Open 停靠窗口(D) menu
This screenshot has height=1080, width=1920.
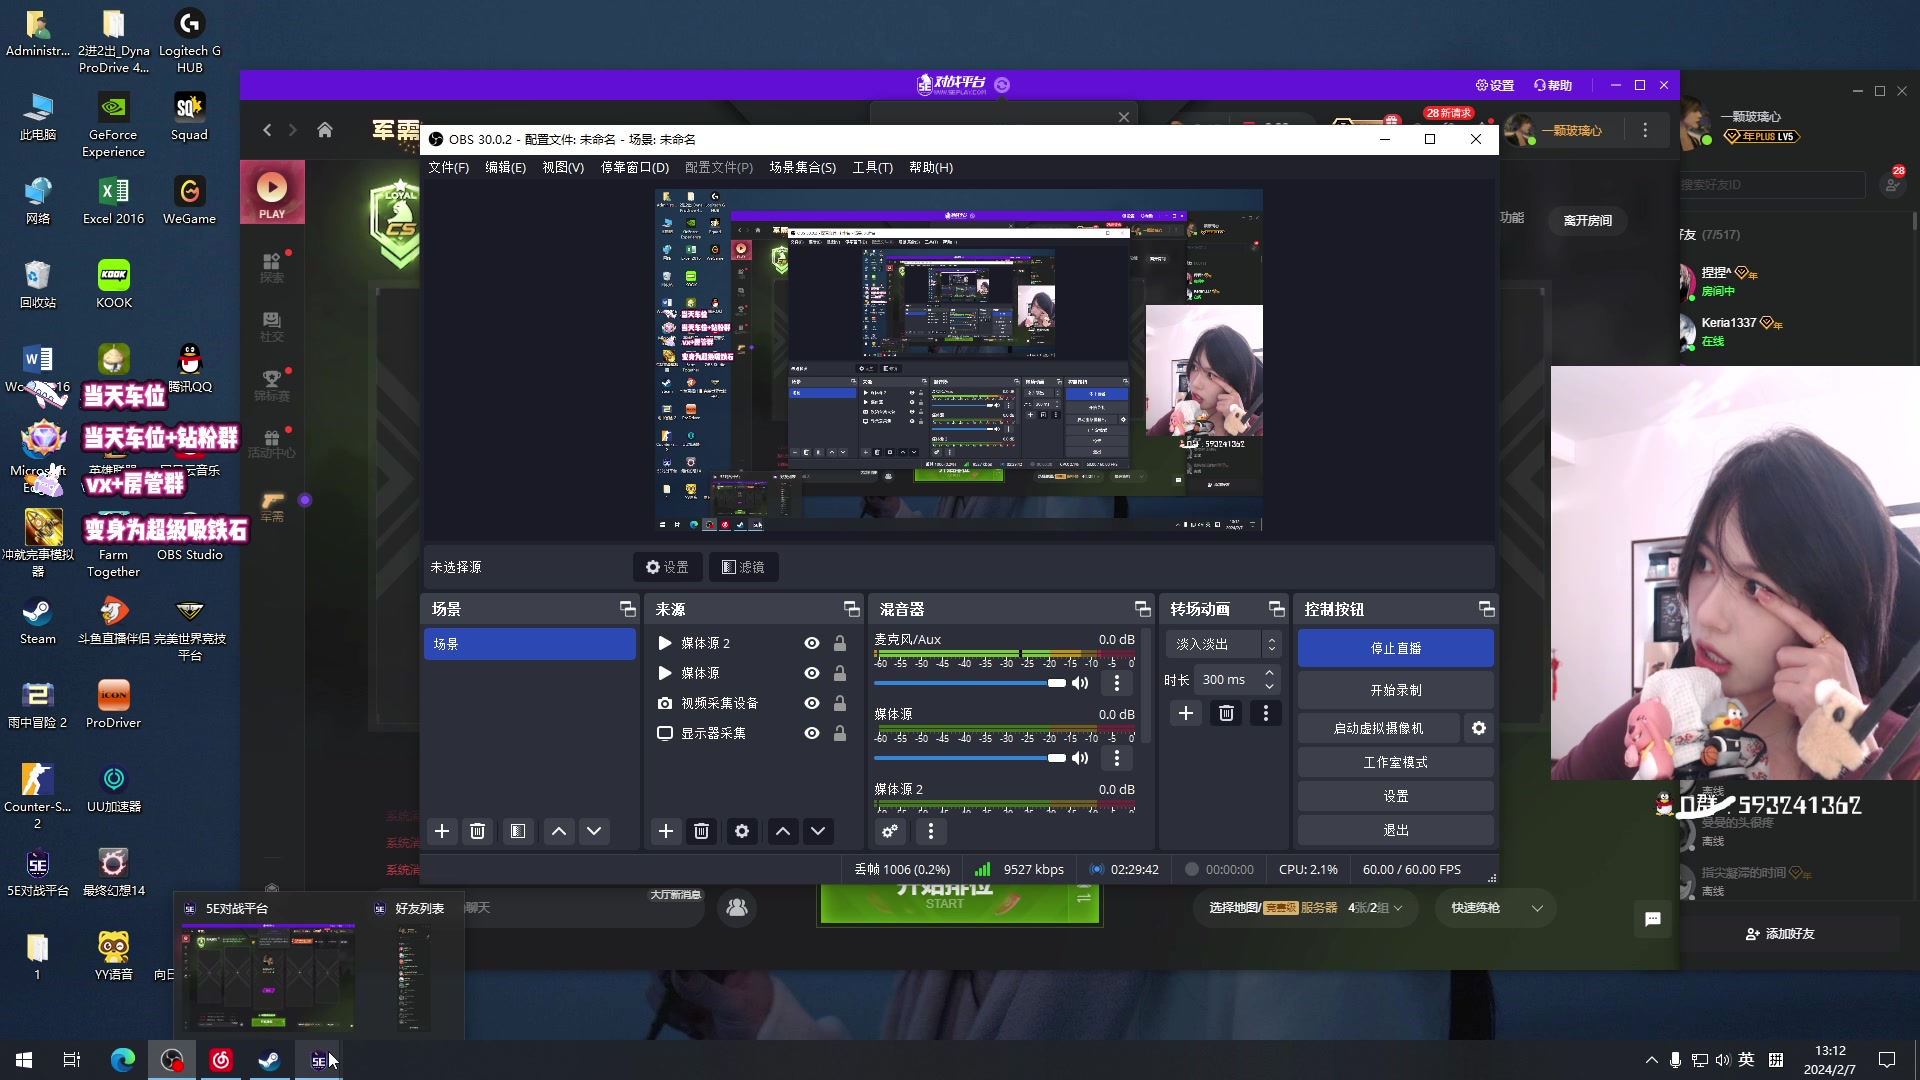tap(634, 167)
